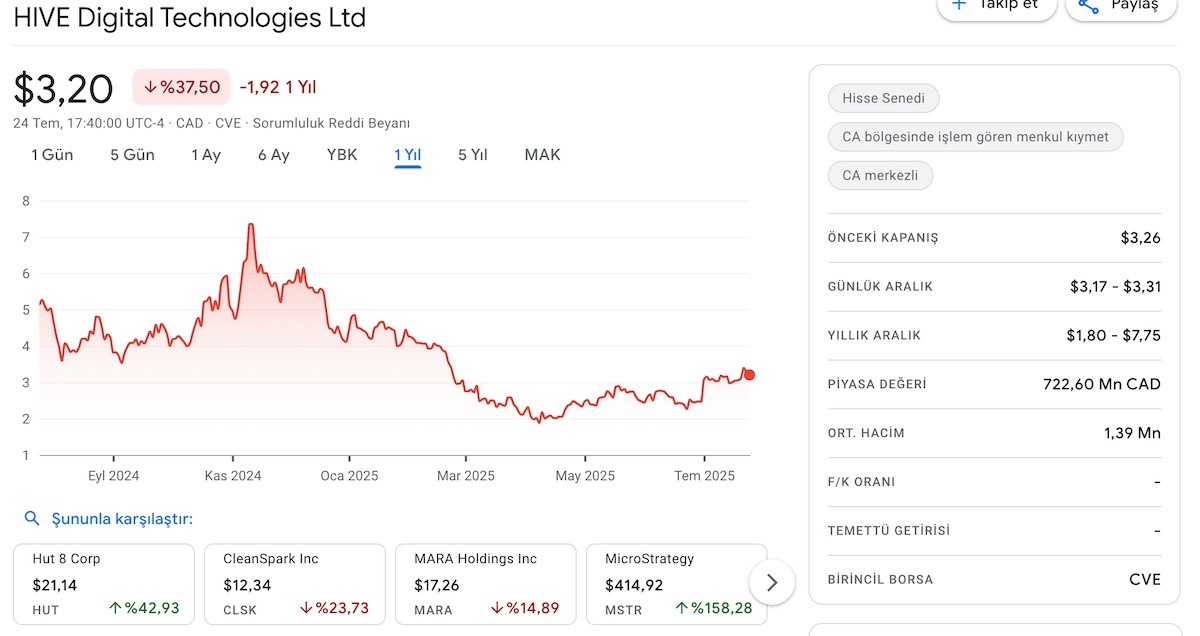The height and width of the screenshot is (636, 1200).
Task: Switch chart to 5 Yıl range
Action: click(472, 155)
